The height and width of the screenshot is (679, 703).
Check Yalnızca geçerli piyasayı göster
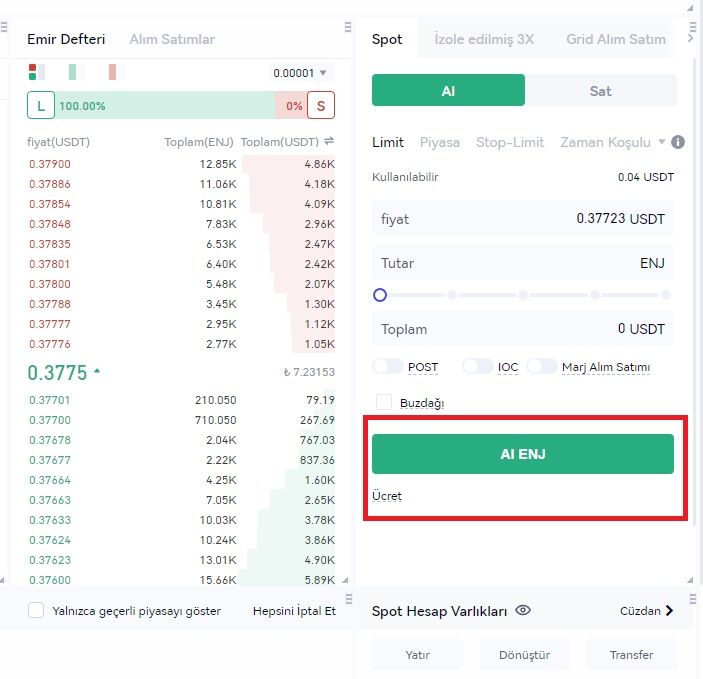(x=37, y=610)
